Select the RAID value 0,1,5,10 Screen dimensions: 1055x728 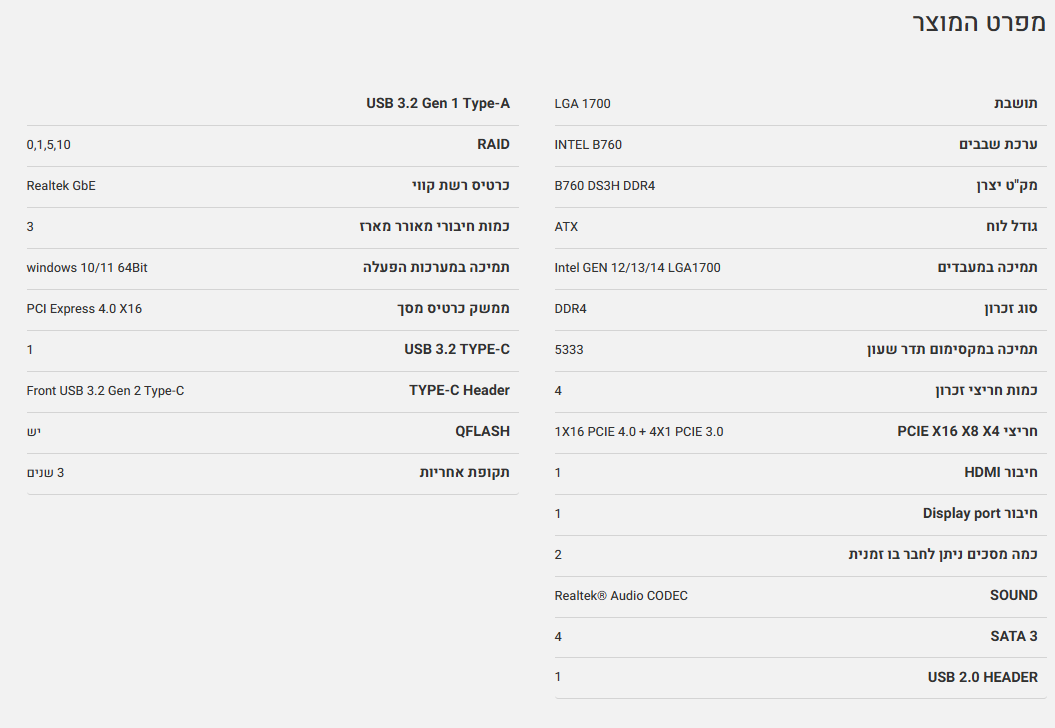click(49, 145)
